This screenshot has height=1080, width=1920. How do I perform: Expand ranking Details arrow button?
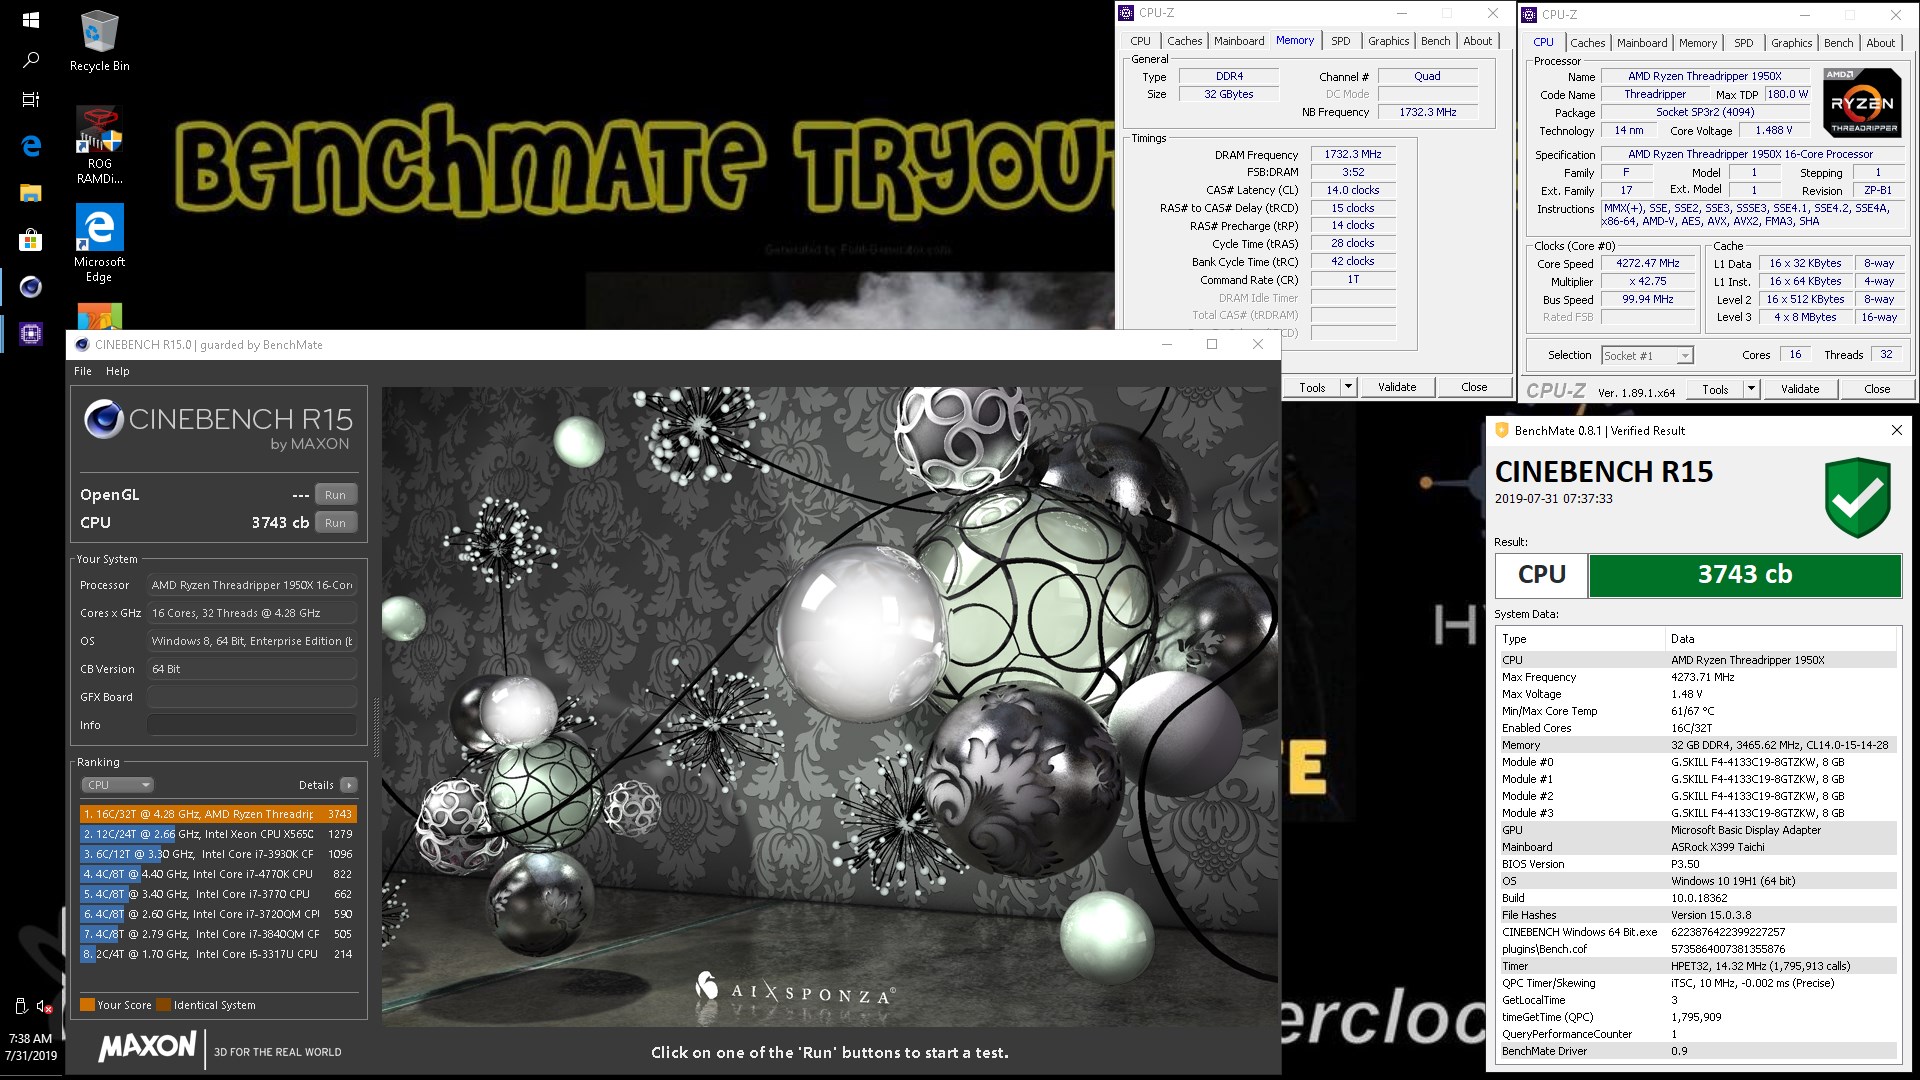[x=349, y=785]
